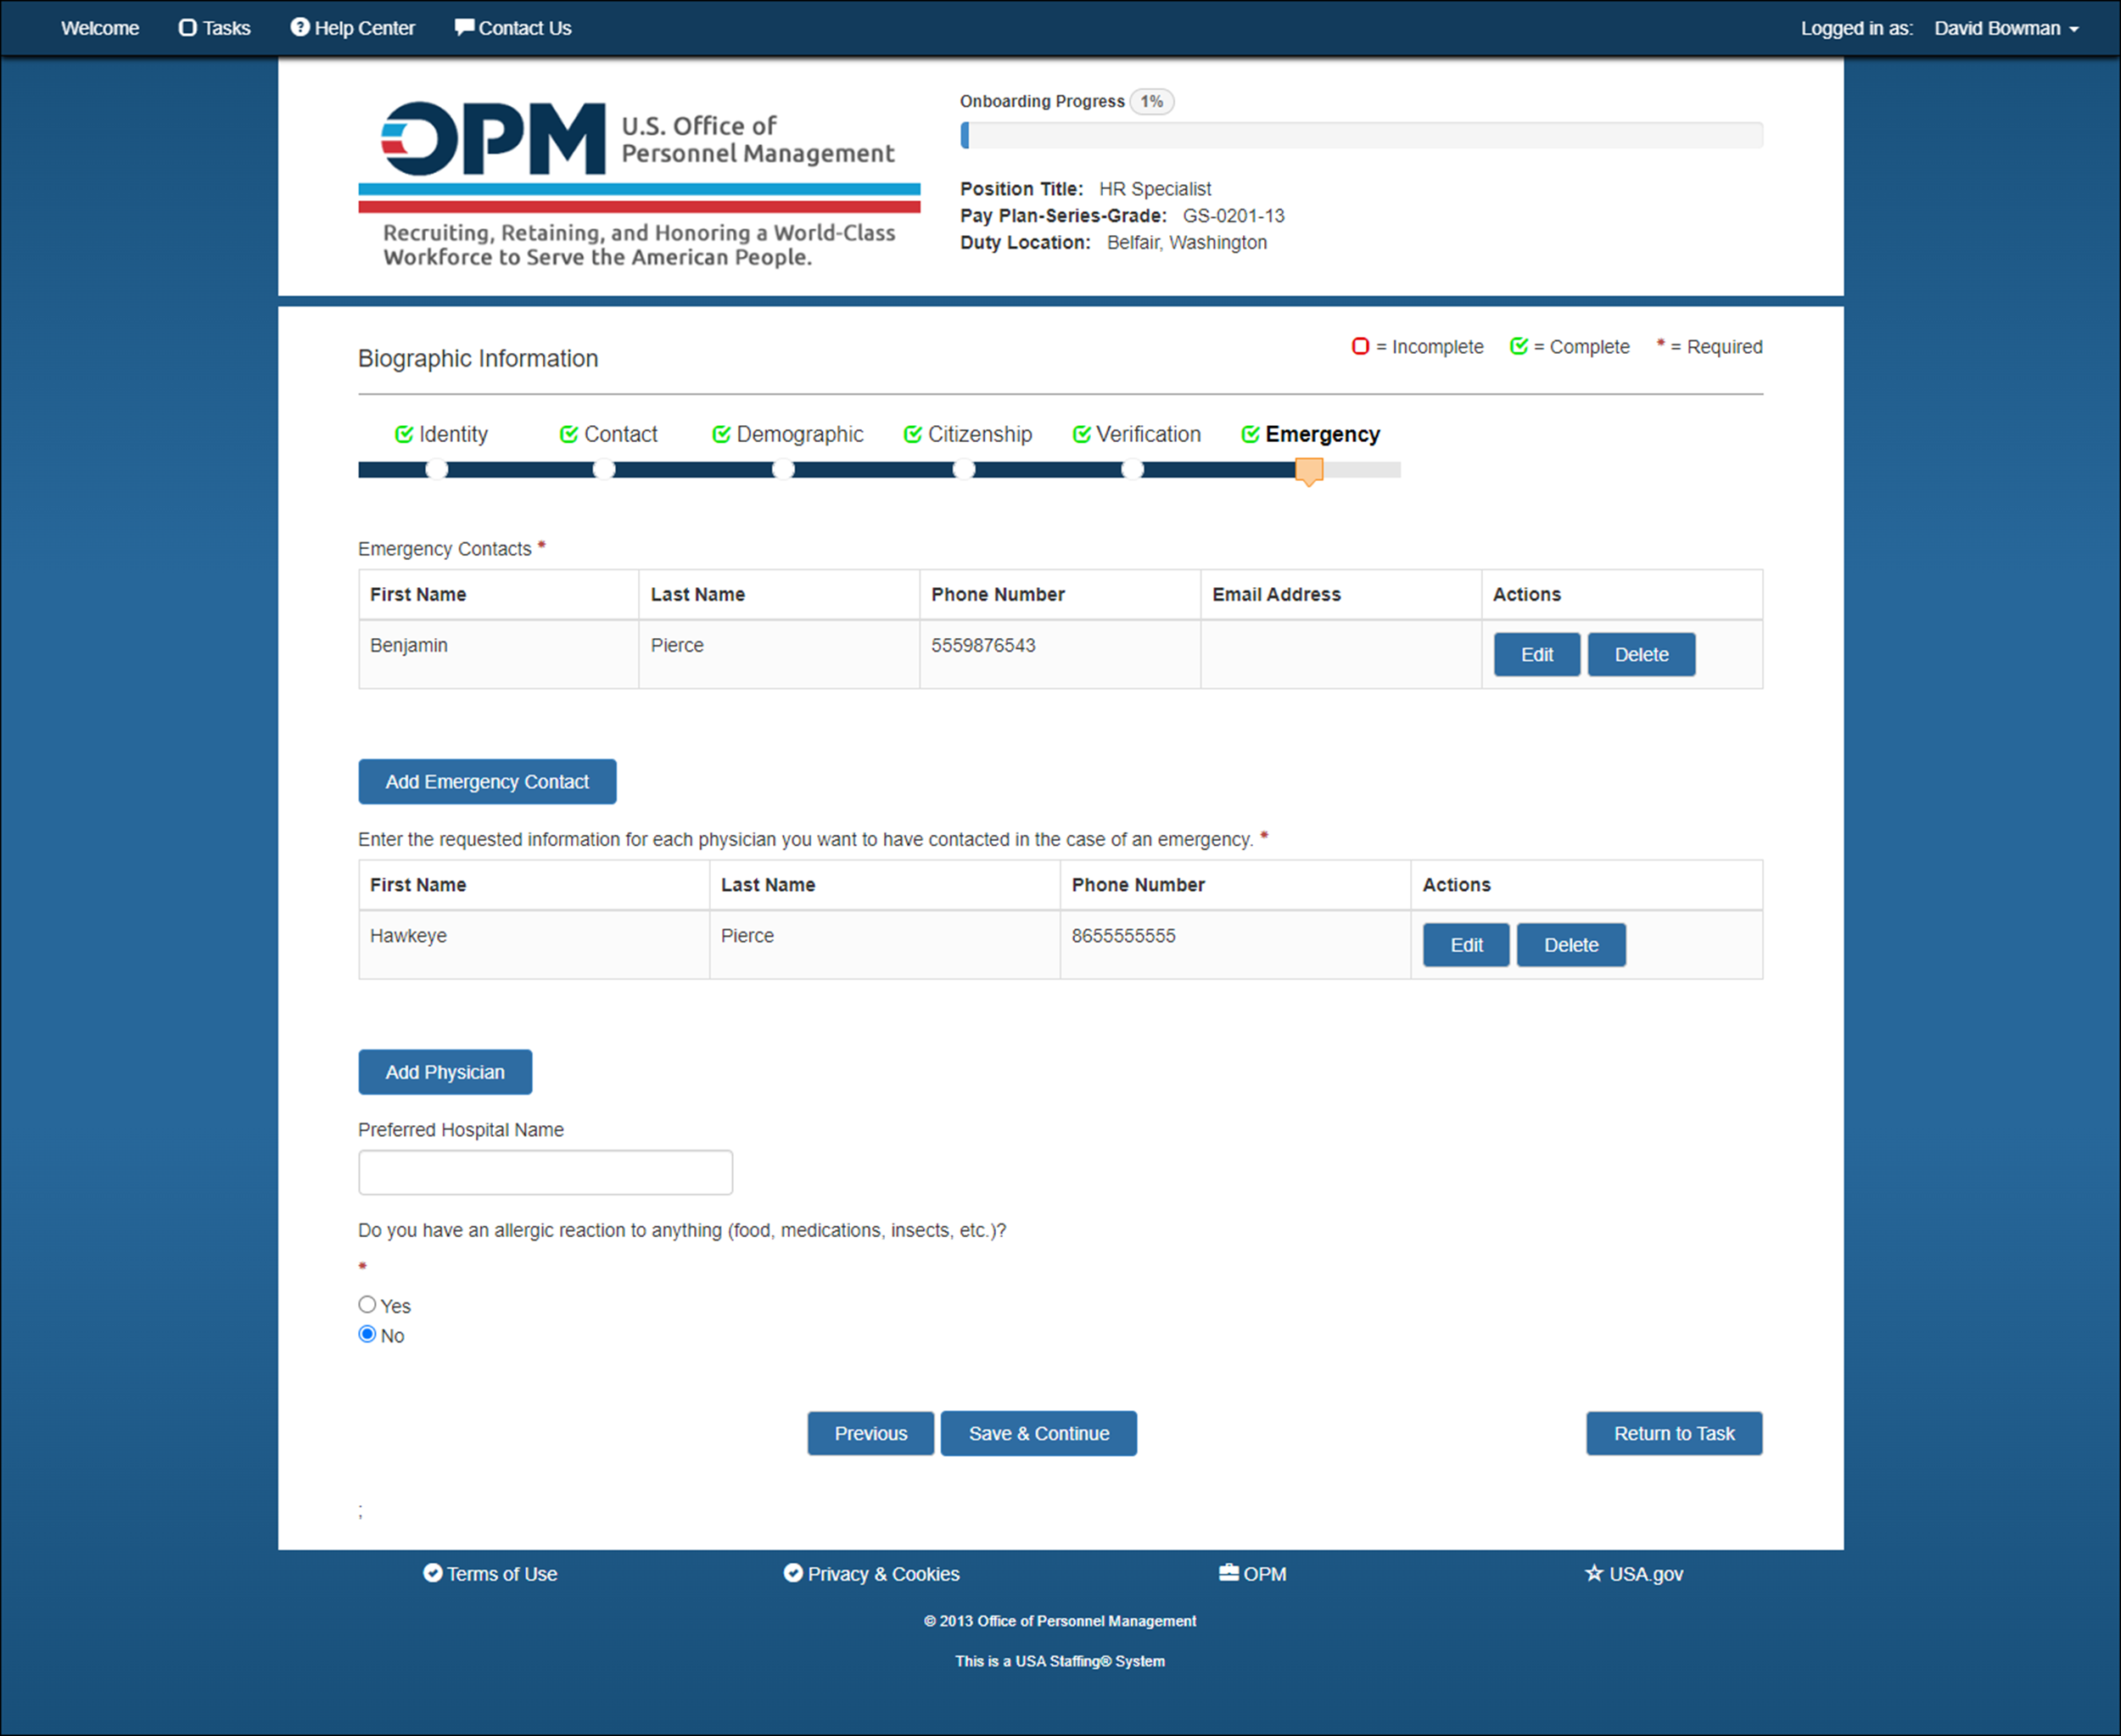Viewport: 2121px width, 1736px height.
Task: Click the red Incomplete legend icon
Action: 1360,346
